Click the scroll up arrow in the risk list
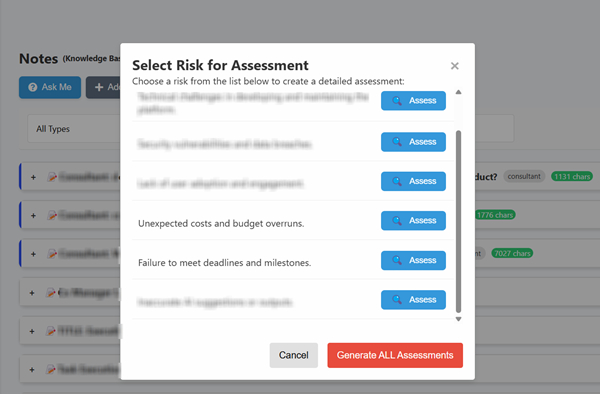The height and width of the screenshot is (394, 600). click(458, 92)
